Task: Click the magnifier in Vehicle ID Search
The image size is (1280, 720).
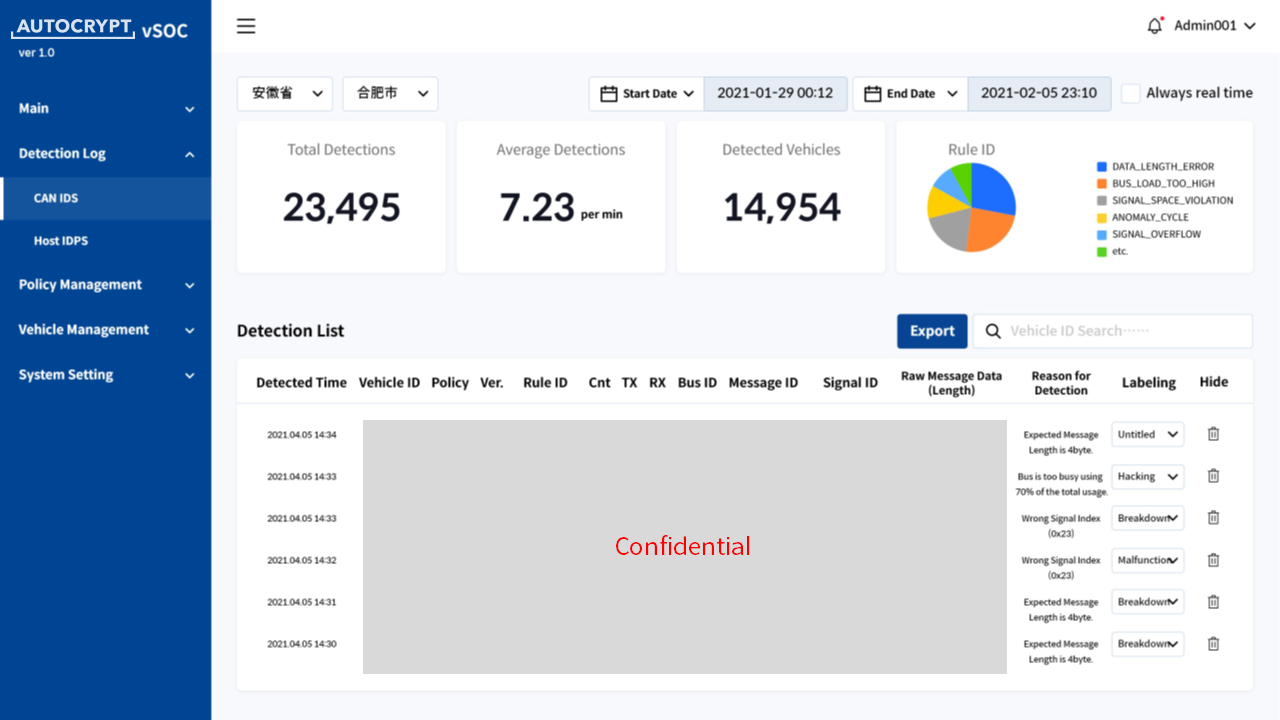Action: tap(991, 331)
